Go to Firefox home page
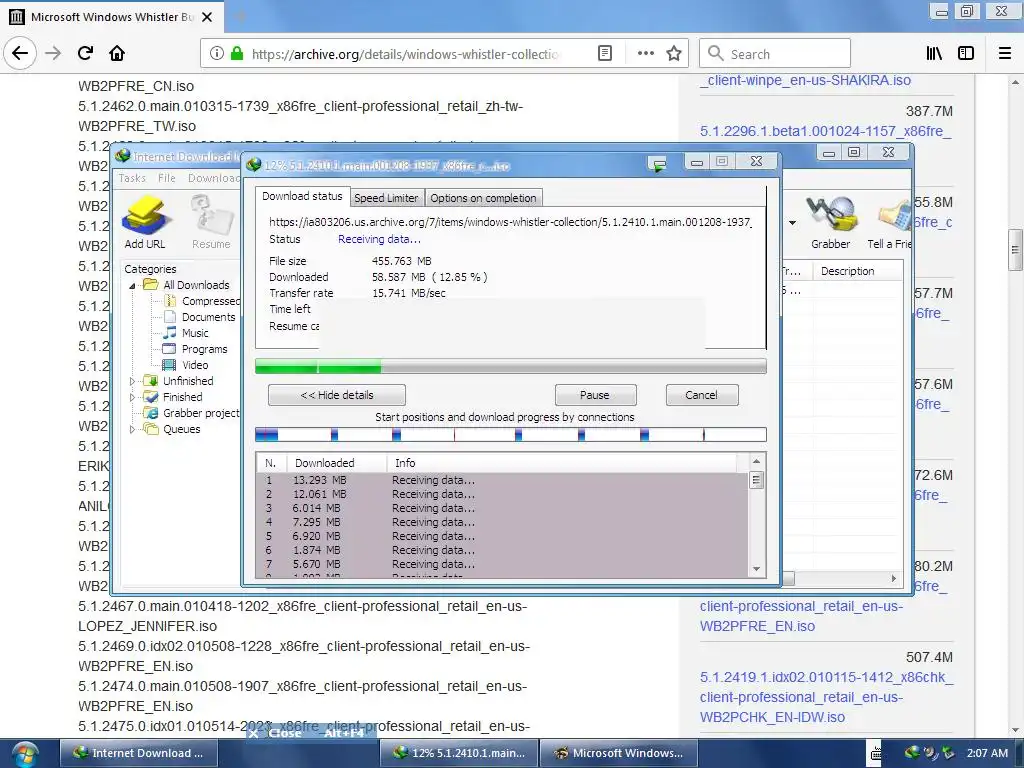The image size is (1024, 768). [x=117, y=54]
